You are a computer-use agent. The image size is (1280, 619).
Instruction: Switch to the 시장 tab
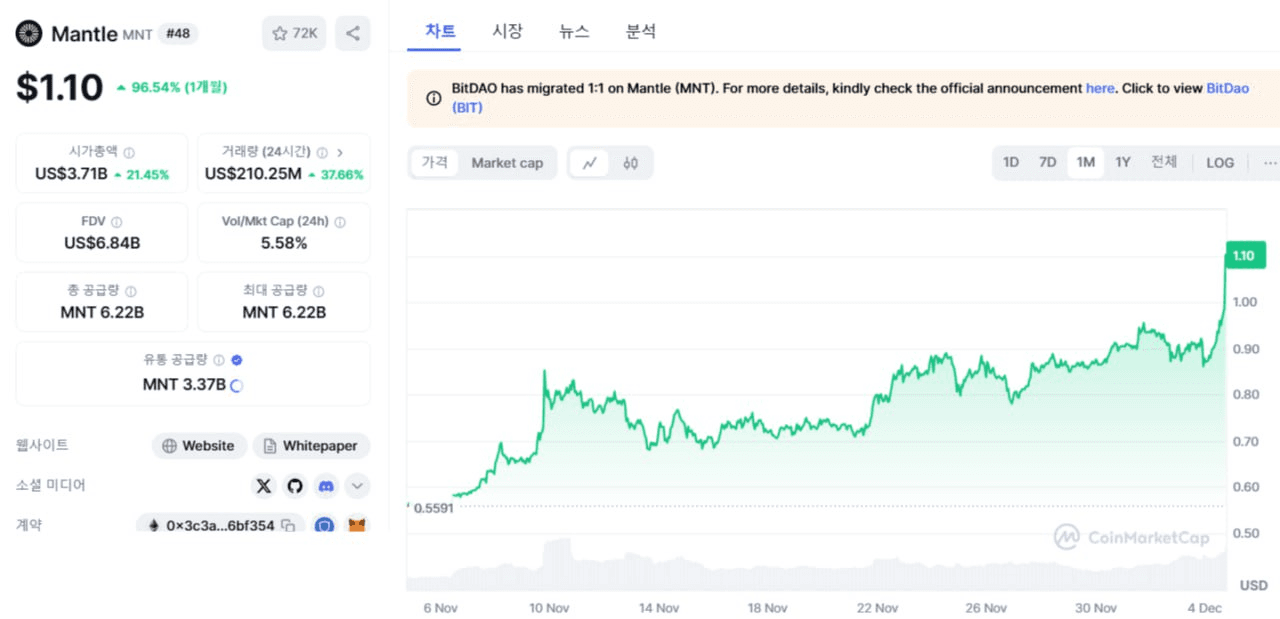pos(507,31)
